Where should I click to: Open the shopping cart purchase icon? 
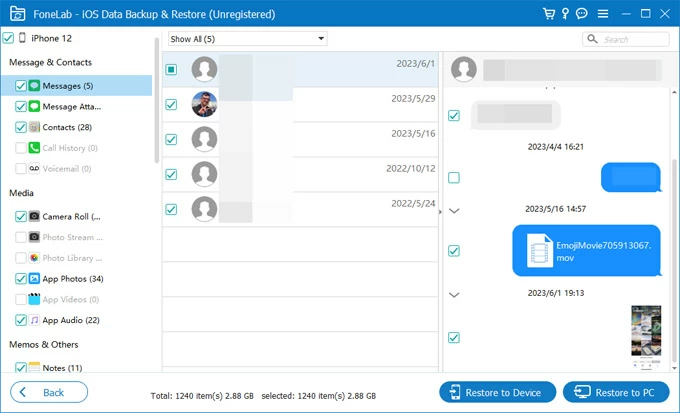tap(549, 14)
